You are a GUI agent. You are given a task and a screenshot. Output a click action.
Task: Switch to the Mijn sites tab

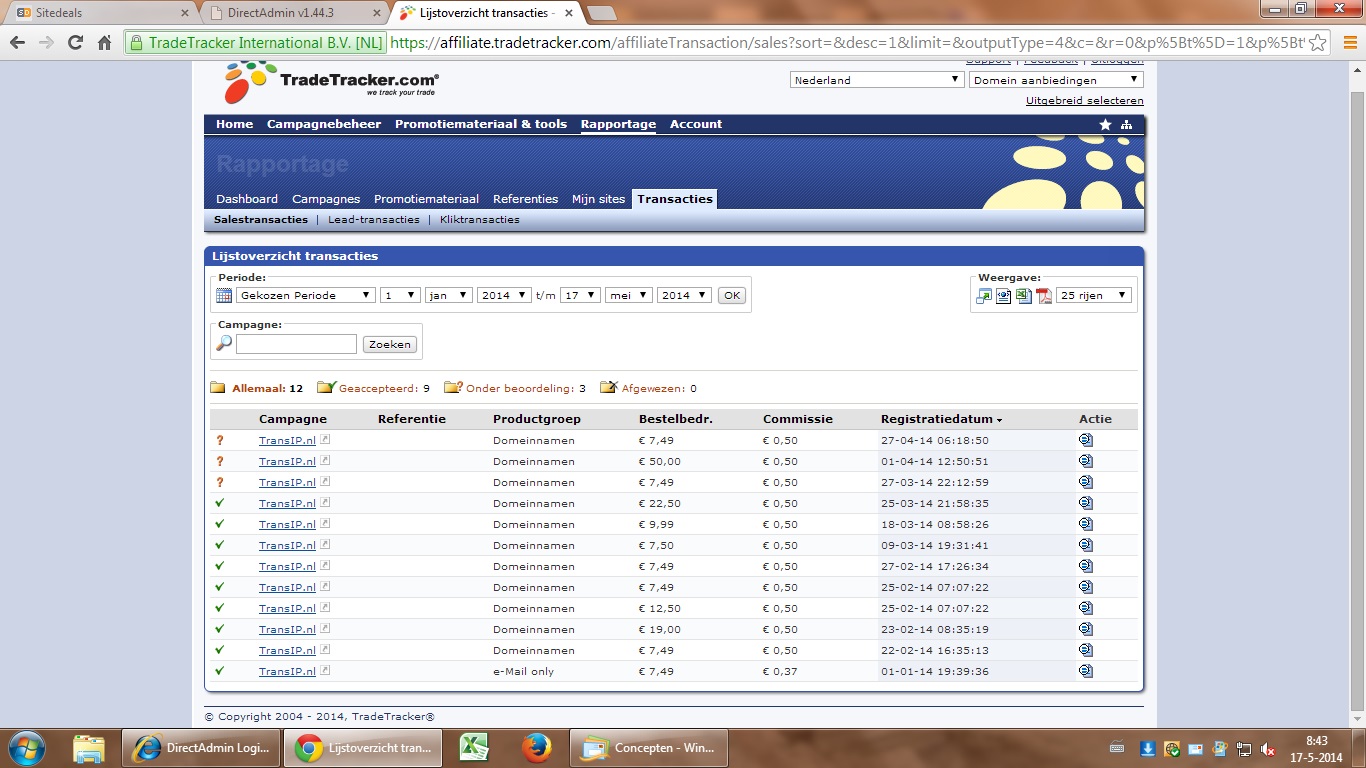click(x=598, y=199)
